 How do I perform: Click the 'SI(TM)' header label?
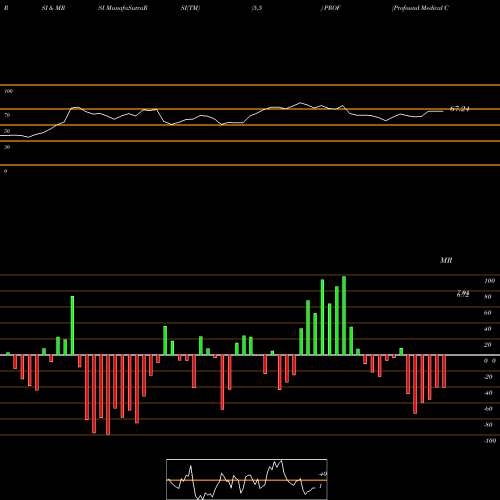click(x=190, y=8)
